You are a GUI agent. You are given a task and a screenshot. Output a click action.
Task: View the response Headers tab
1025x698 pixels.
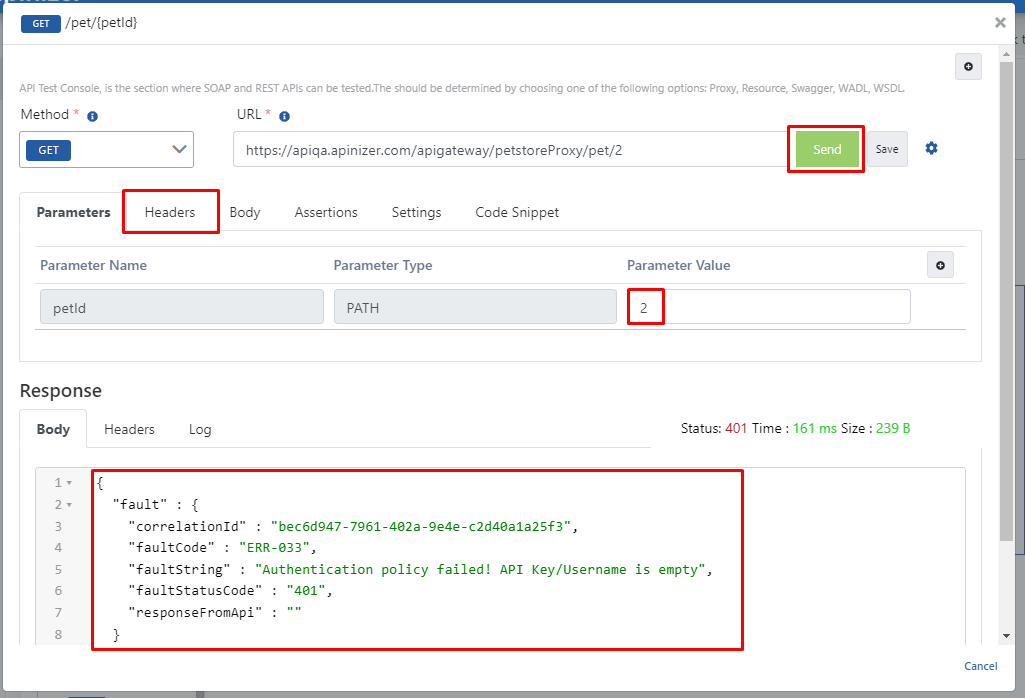(129, 429)
